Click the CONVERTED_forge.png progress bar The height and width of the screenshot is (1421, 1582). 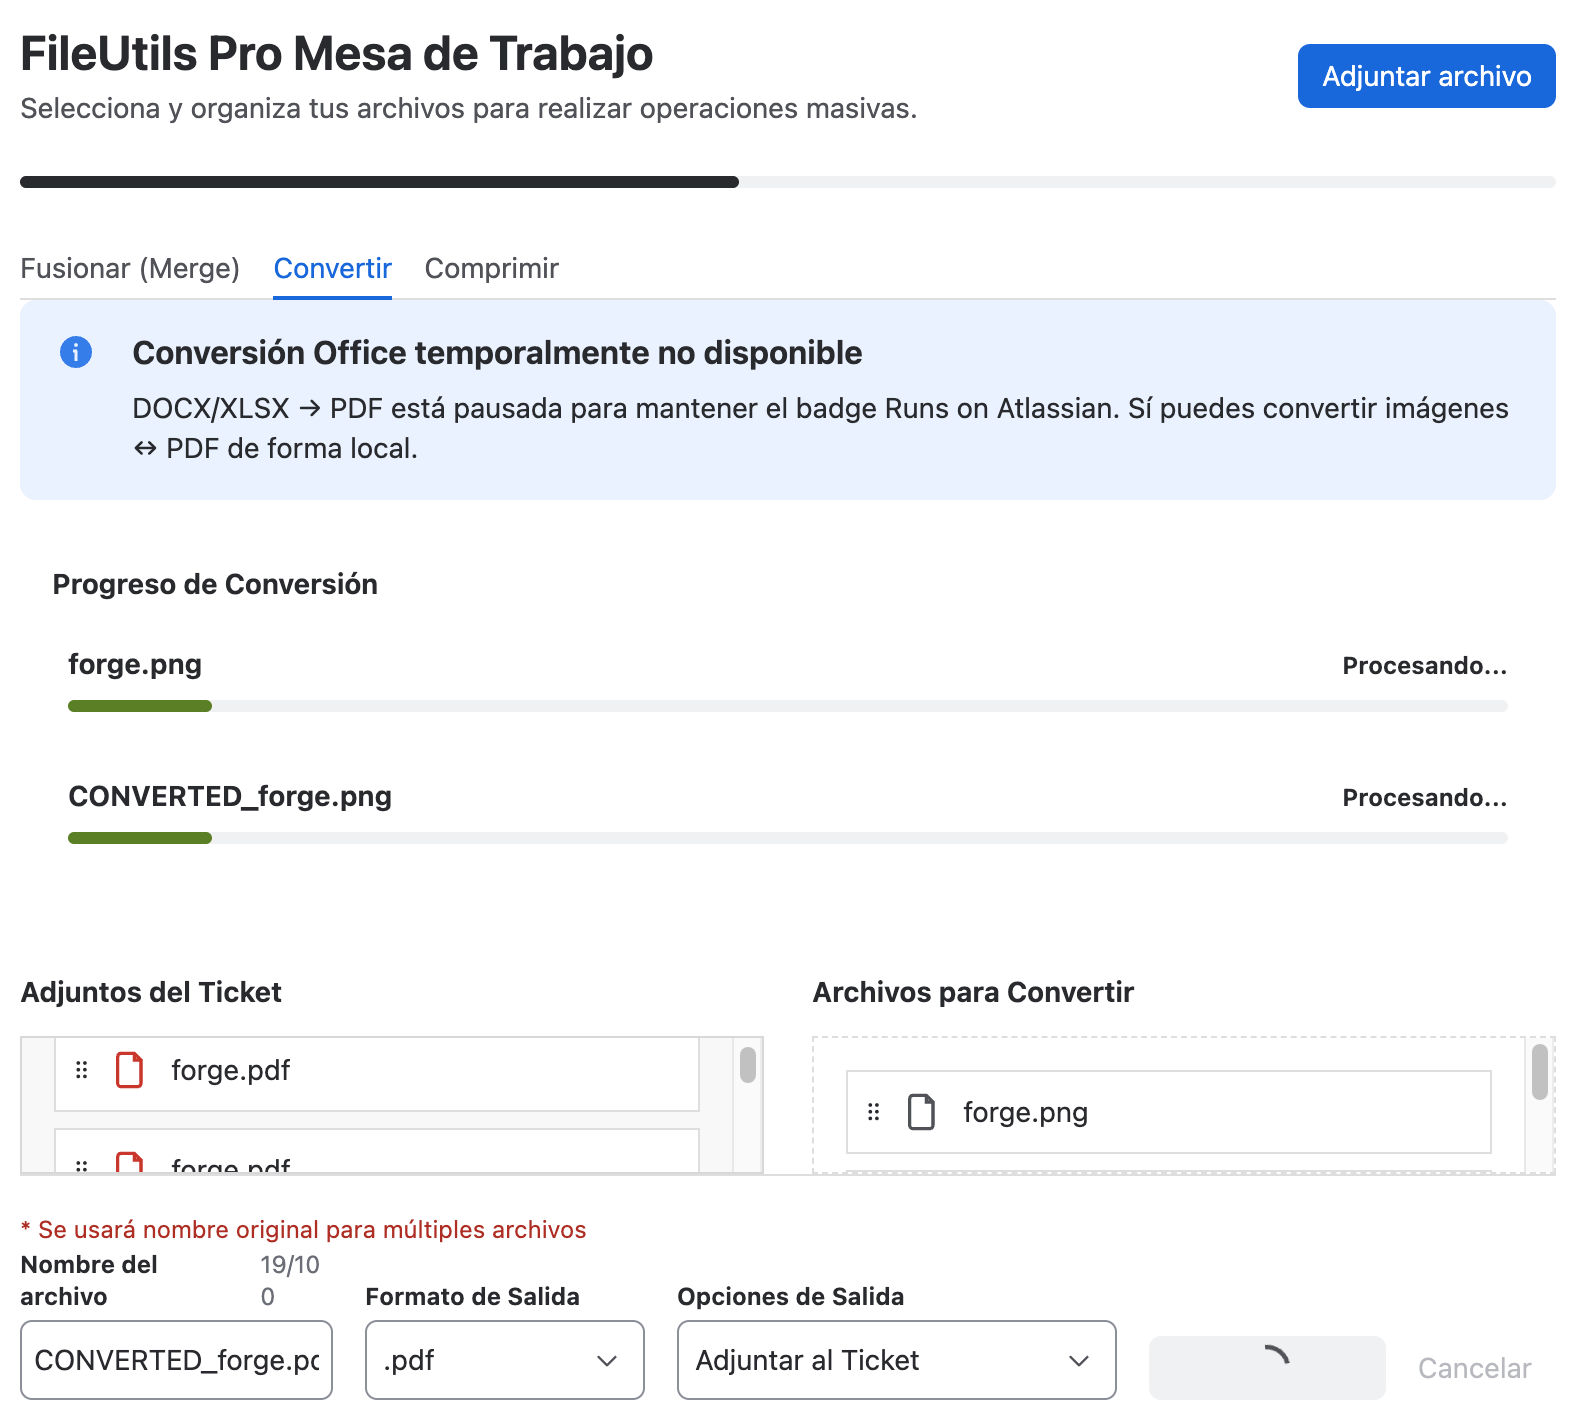pos(788,838)
